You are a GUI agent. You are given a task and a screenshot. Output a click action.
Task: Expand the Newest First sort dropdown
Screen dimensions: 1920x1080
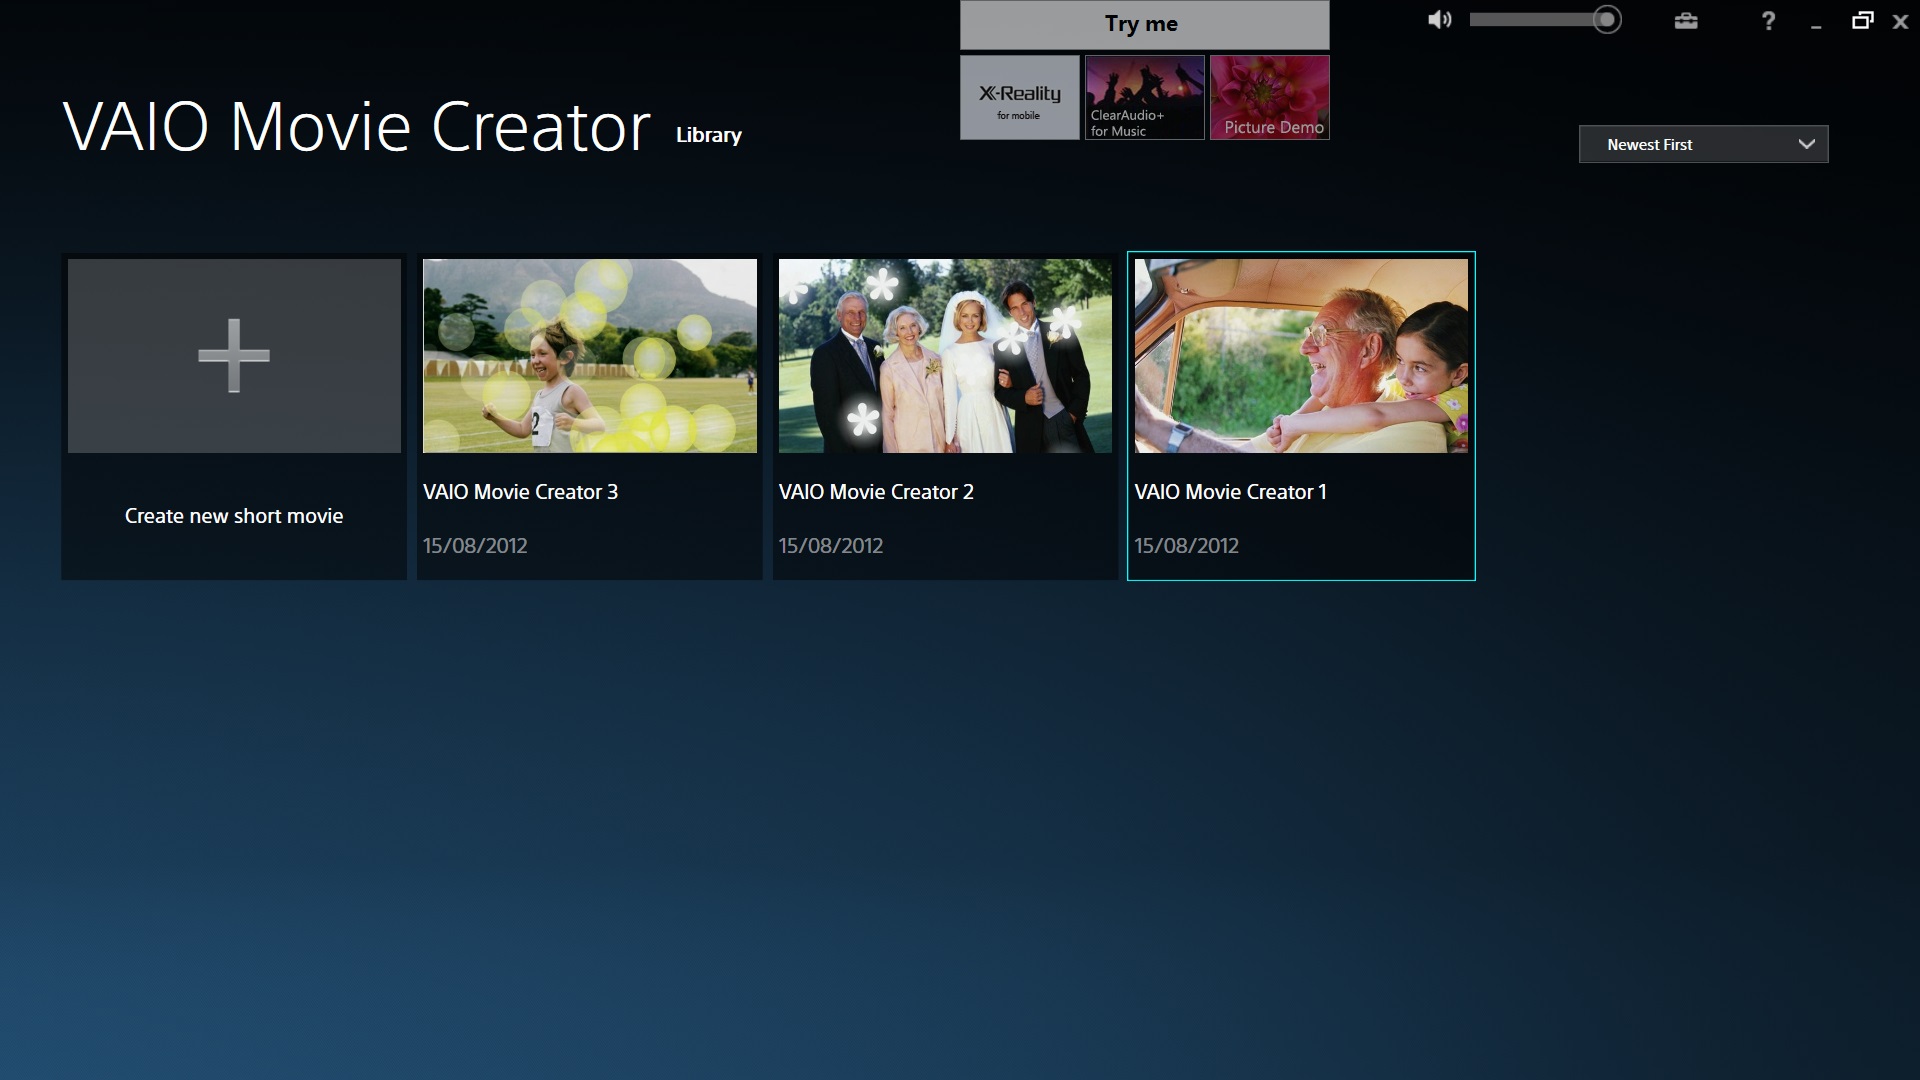pyautogui.click(x=1703, y=144)
